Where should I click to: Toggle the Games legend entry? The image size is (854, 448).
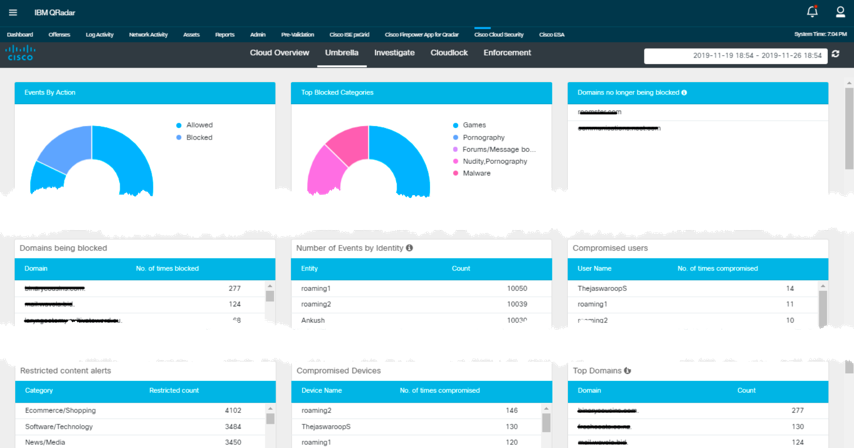point(473,125)
